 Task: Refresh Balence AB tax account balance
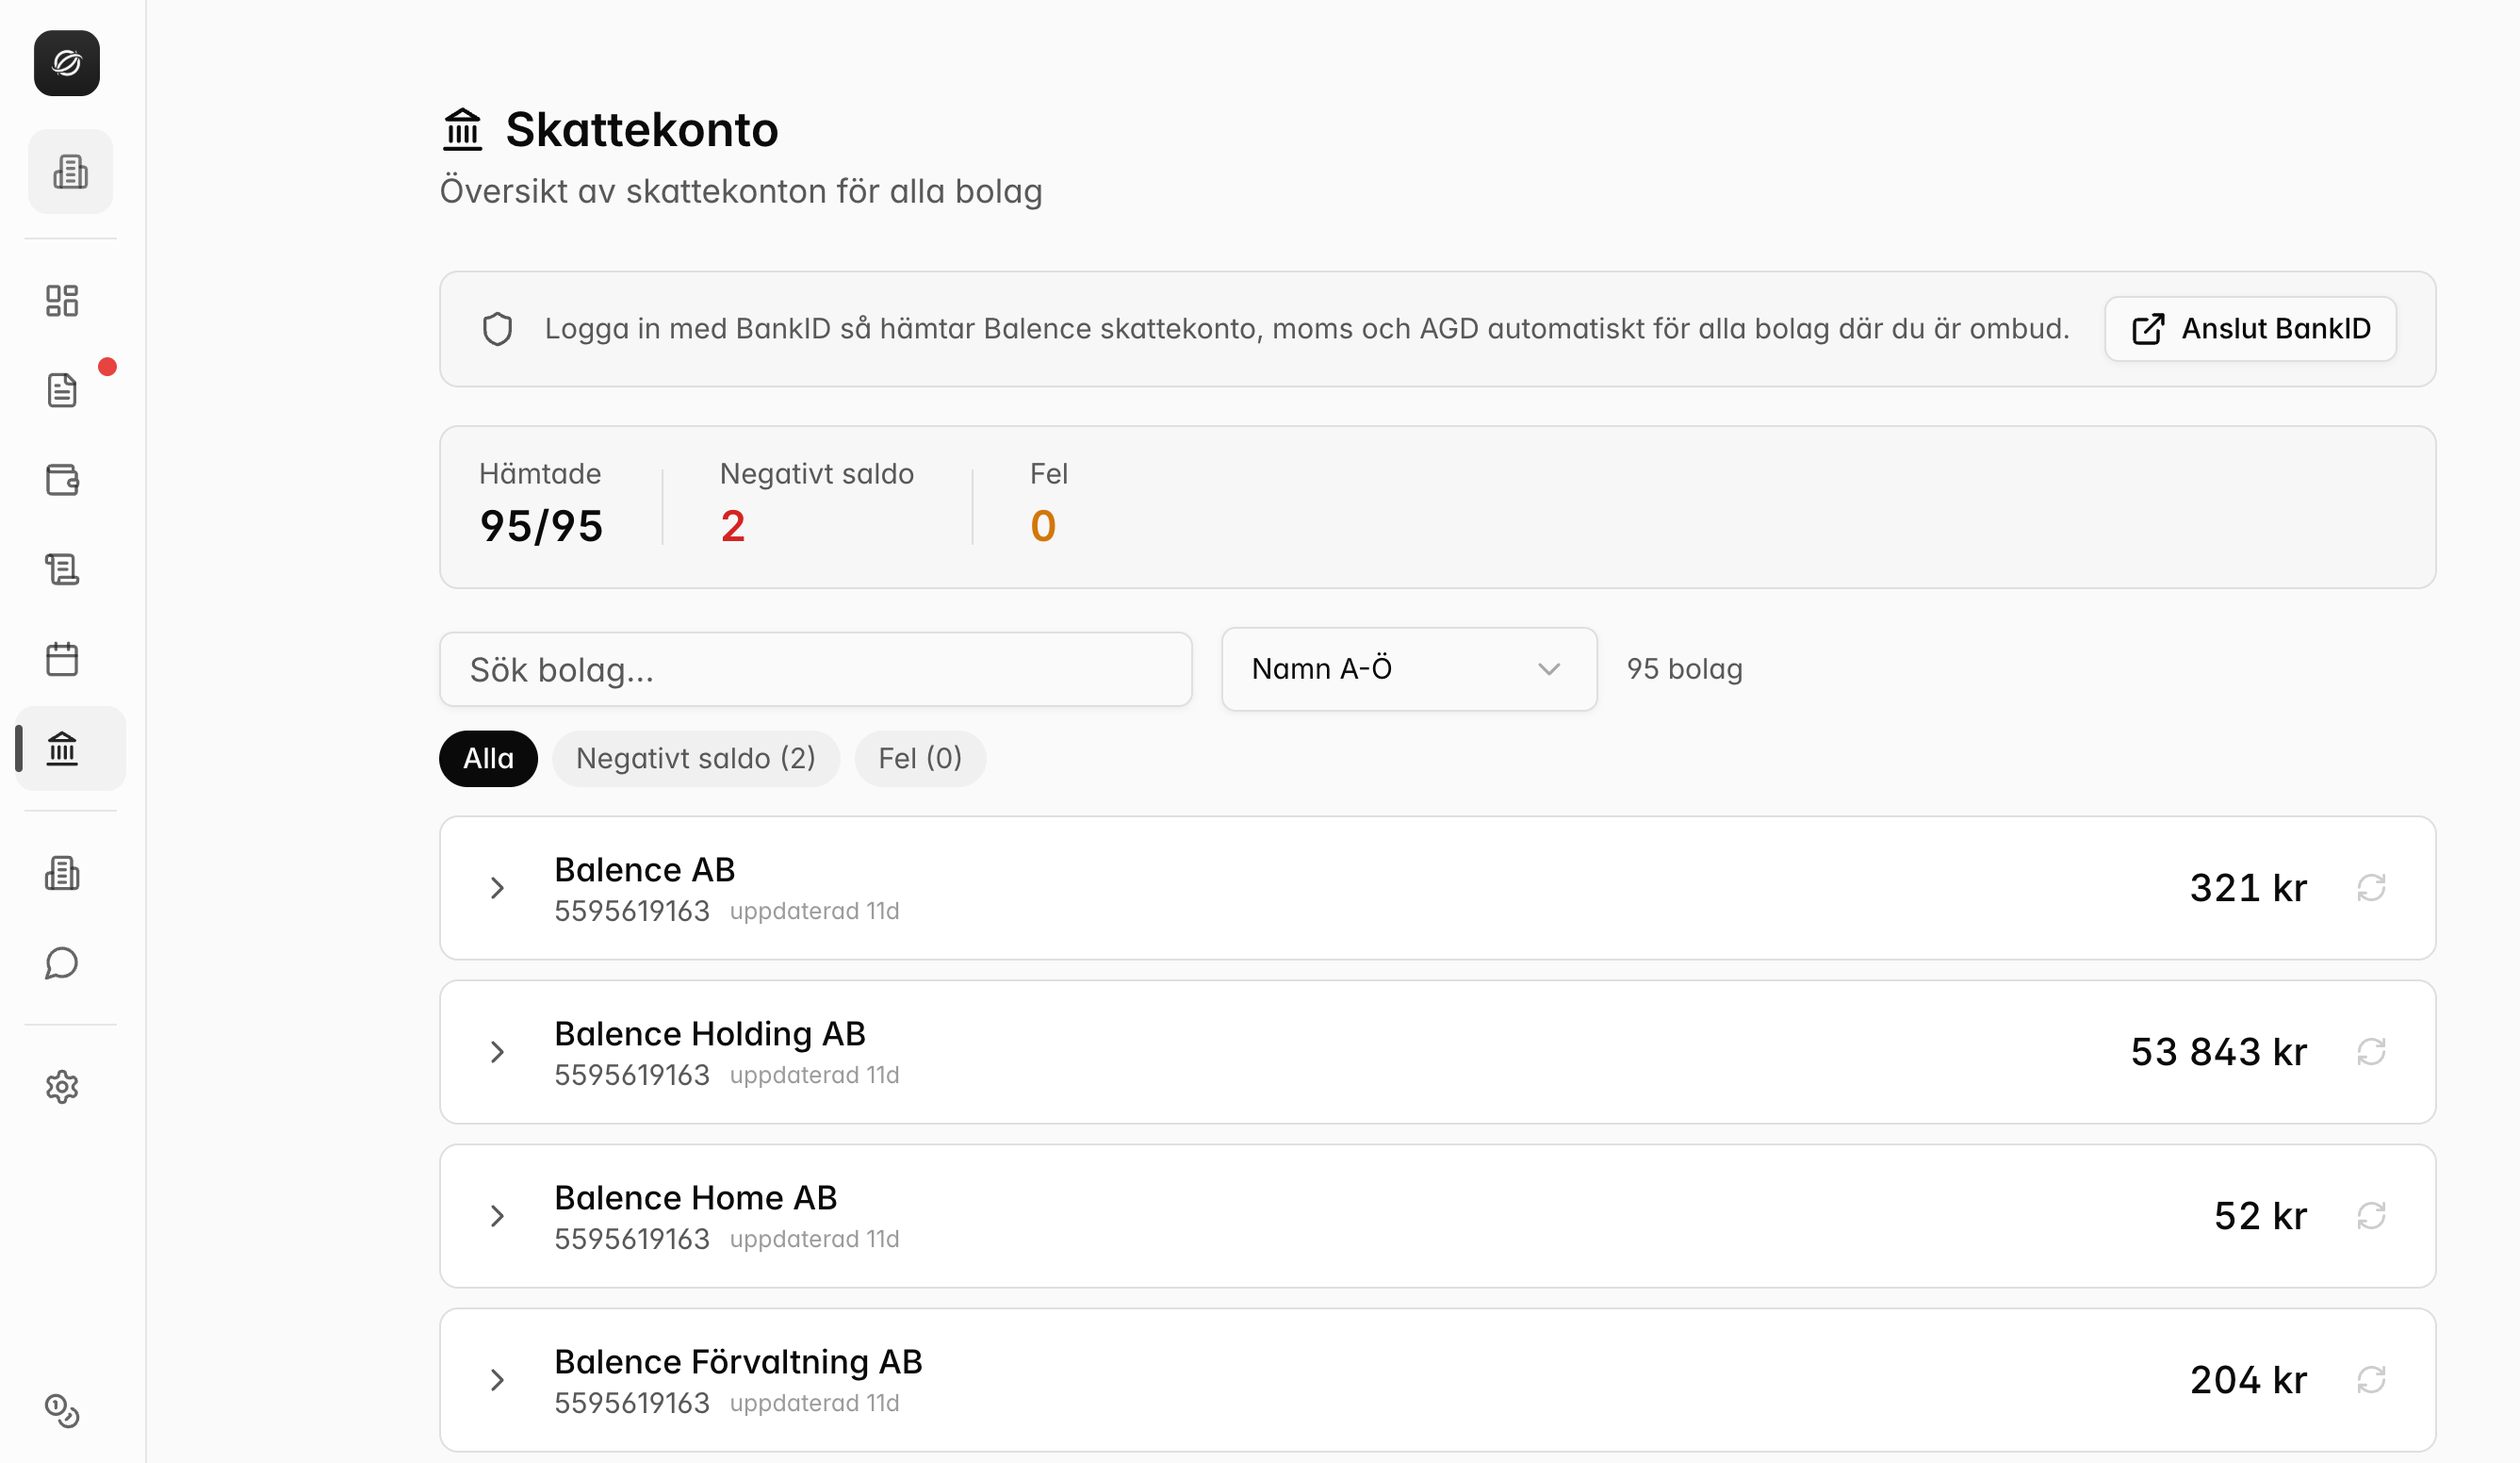coord(2371,887)
